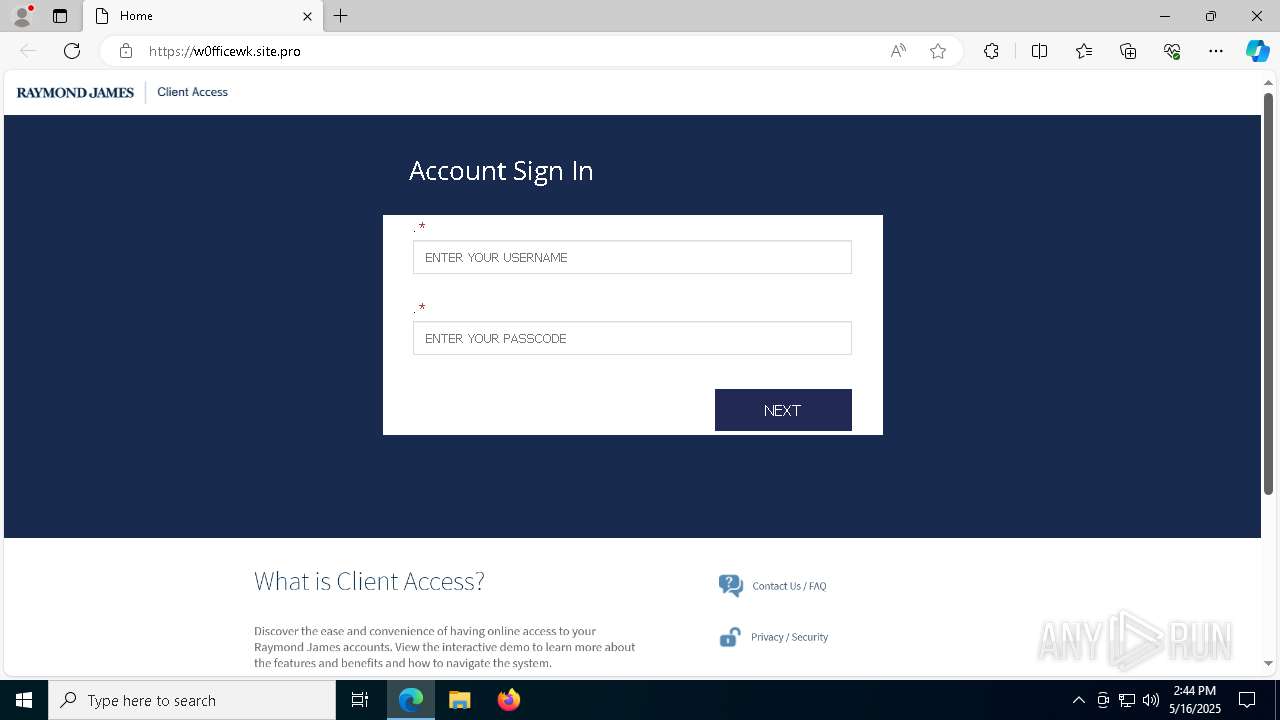This screenshot has width=1280, height=720.
Task: Open Task View on taskbar
Action: point(360,700)
